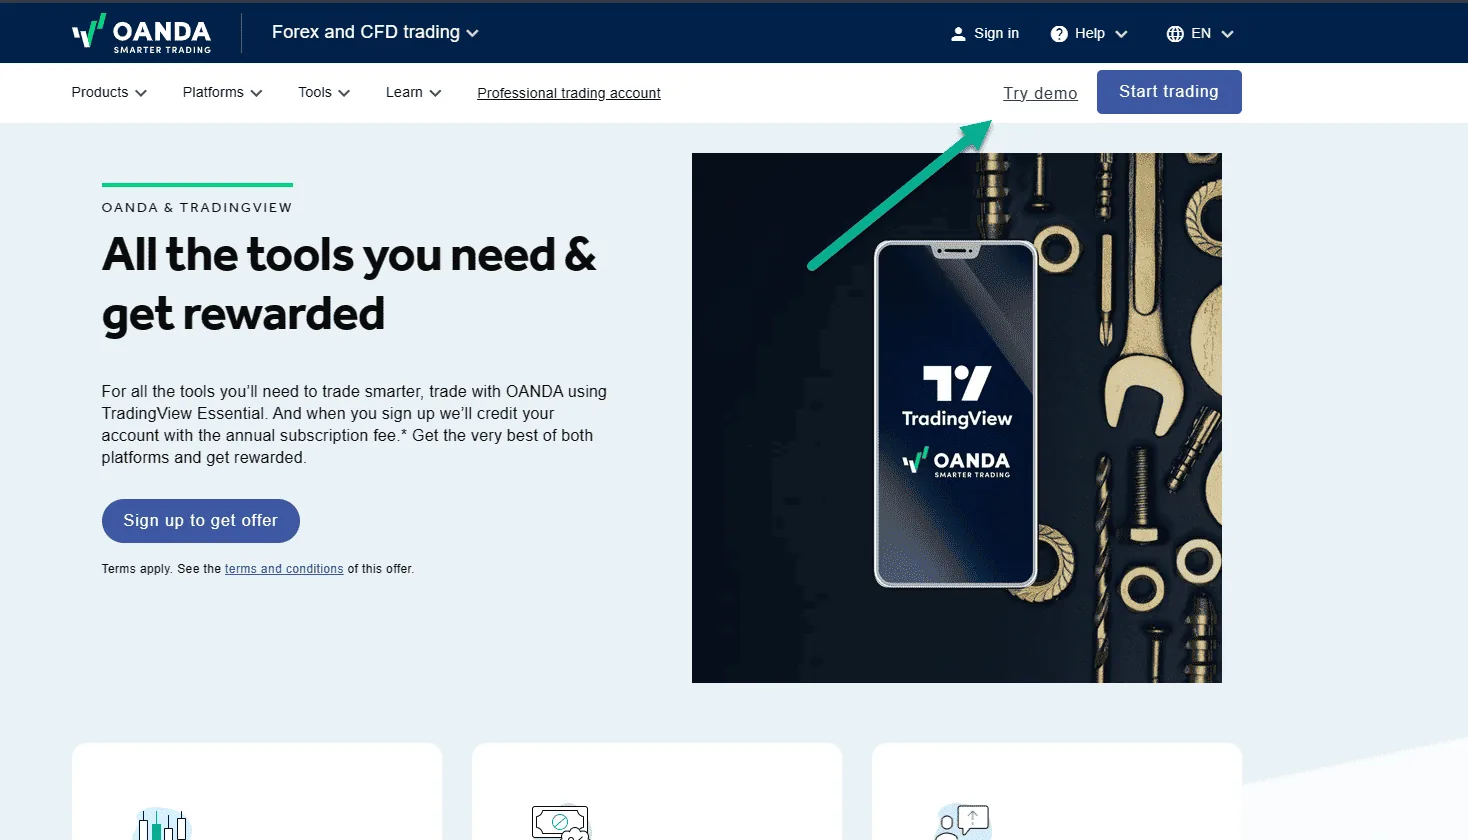Click the globe language icon
This screenshot has height=840, width=1468.
tap(1175, 34)
